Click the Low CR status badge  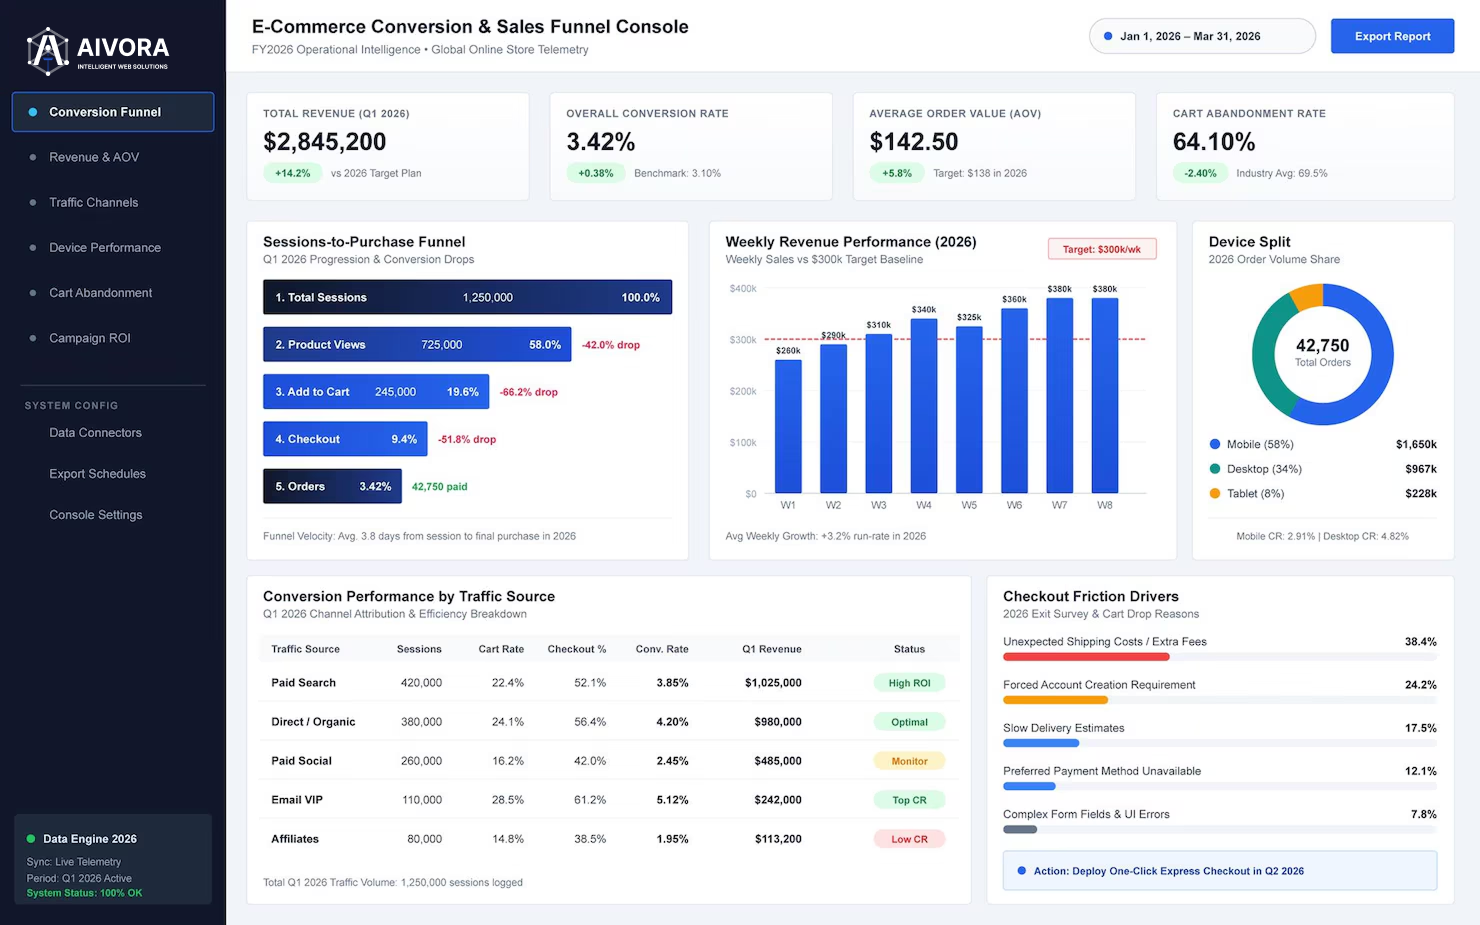[909, 839]
